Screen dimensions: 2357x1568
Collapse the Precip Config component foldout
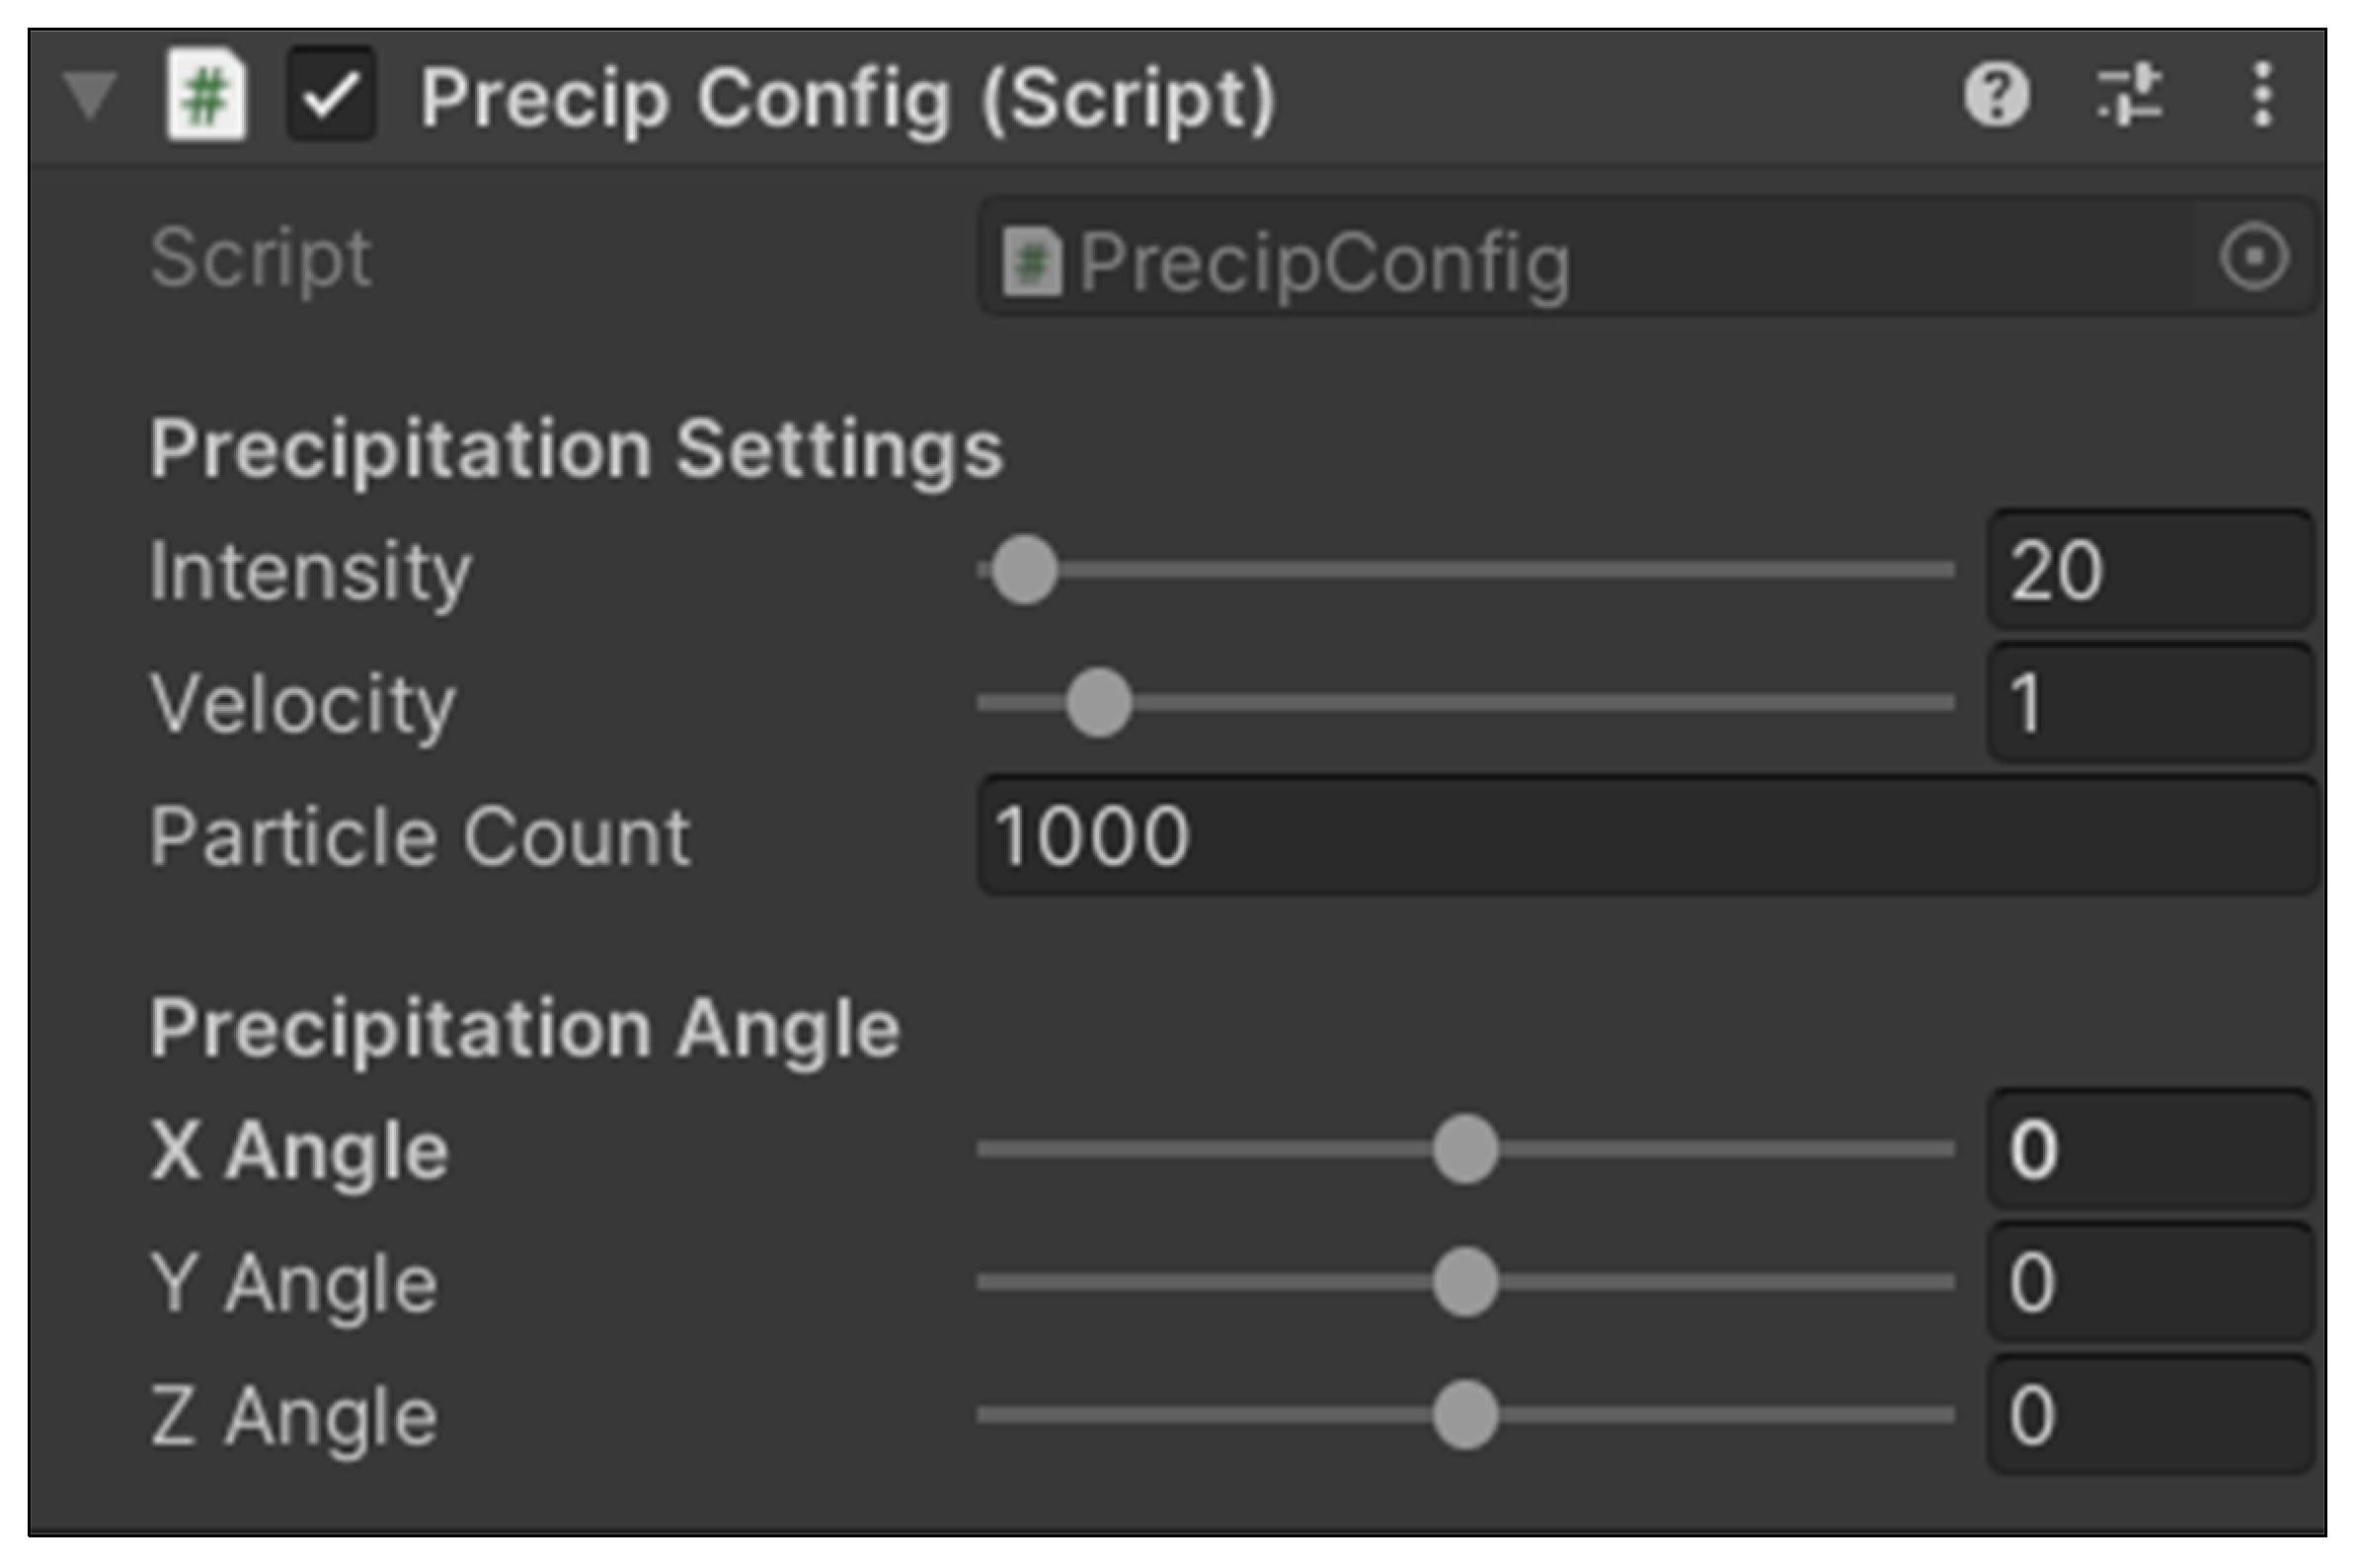coord(90,96)
